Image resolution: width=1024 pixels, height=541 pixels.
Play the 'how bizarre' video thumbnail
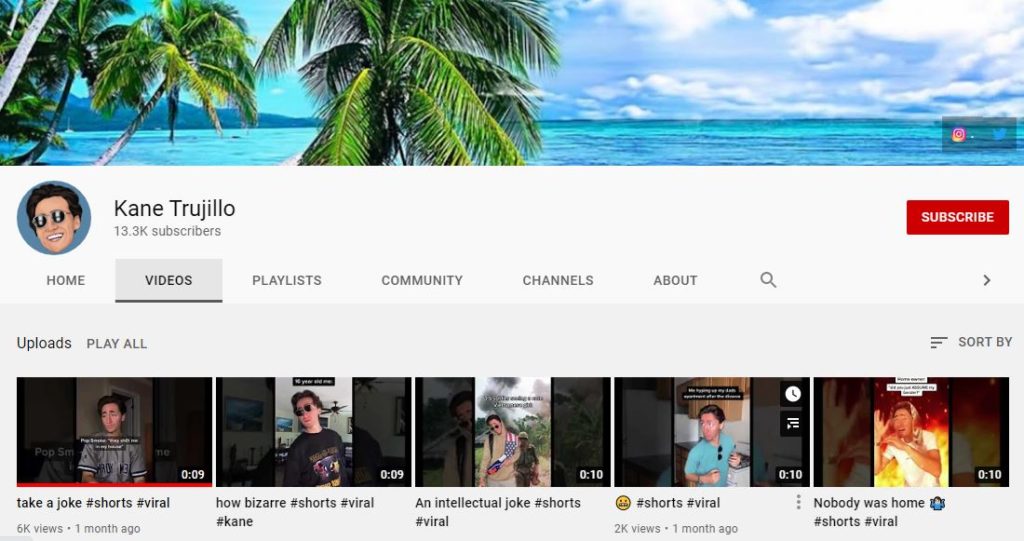point(313,431)
